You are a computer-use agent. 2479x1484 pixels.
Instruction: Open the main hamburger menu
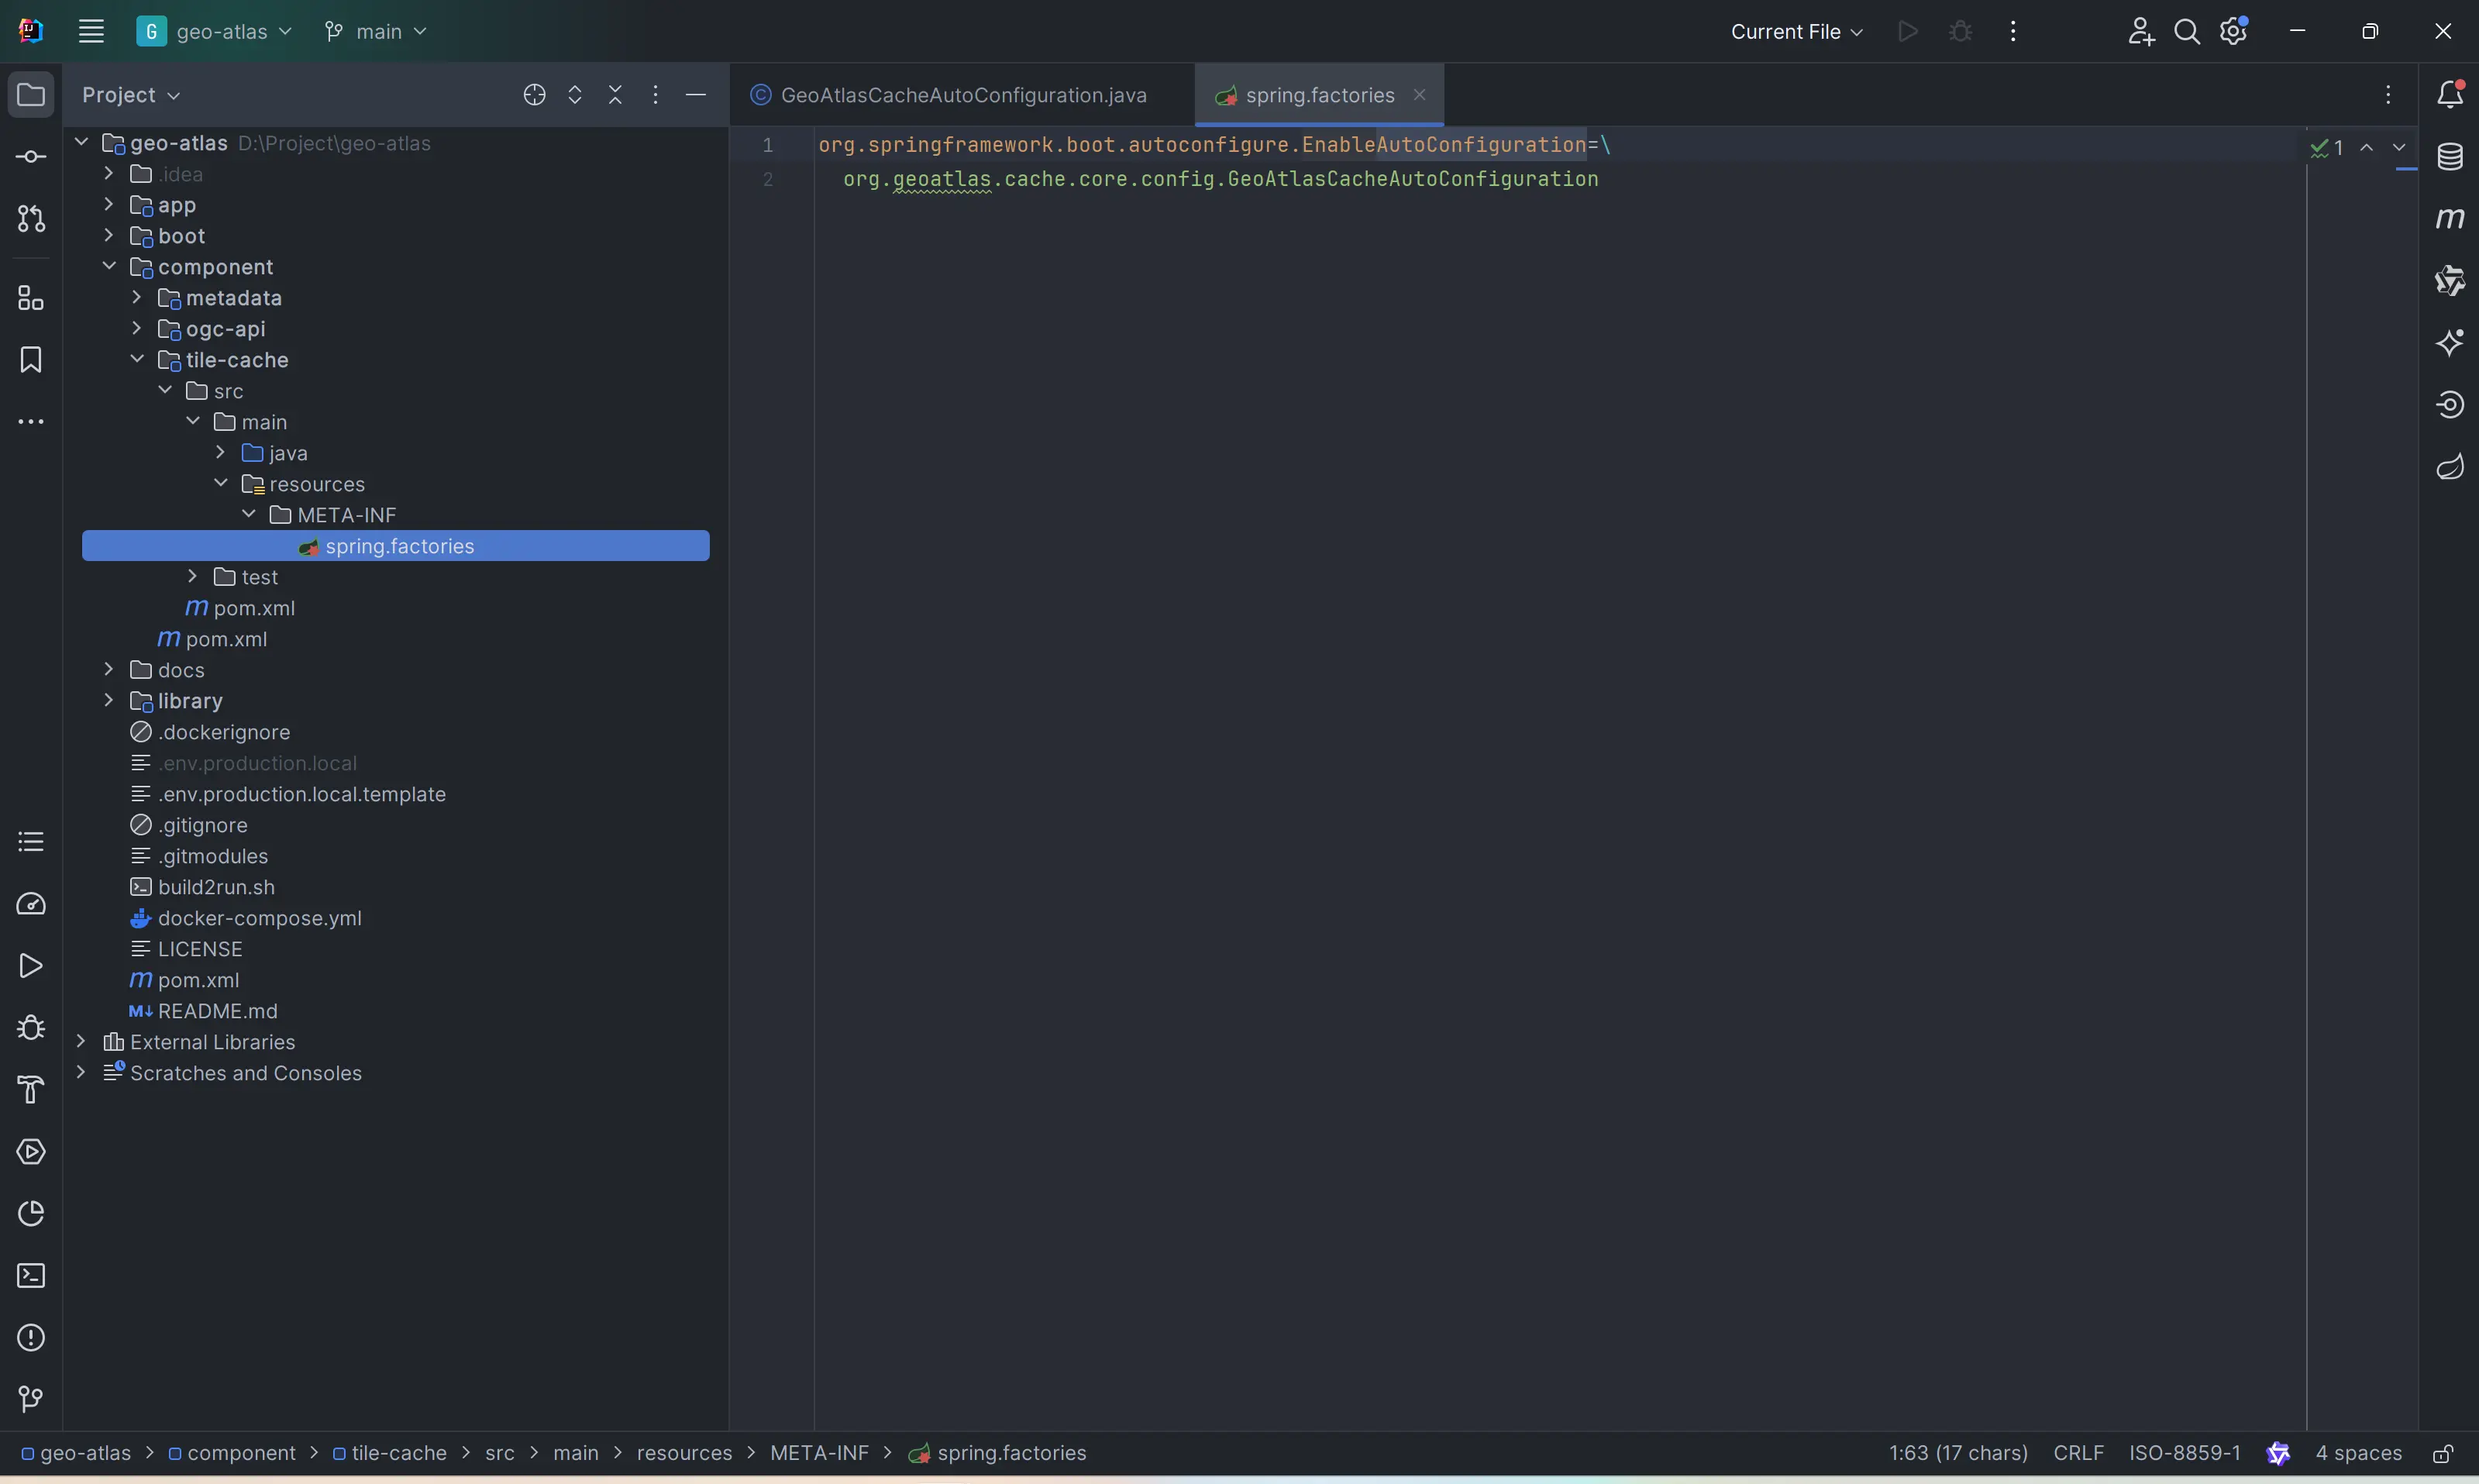[91, 31]
